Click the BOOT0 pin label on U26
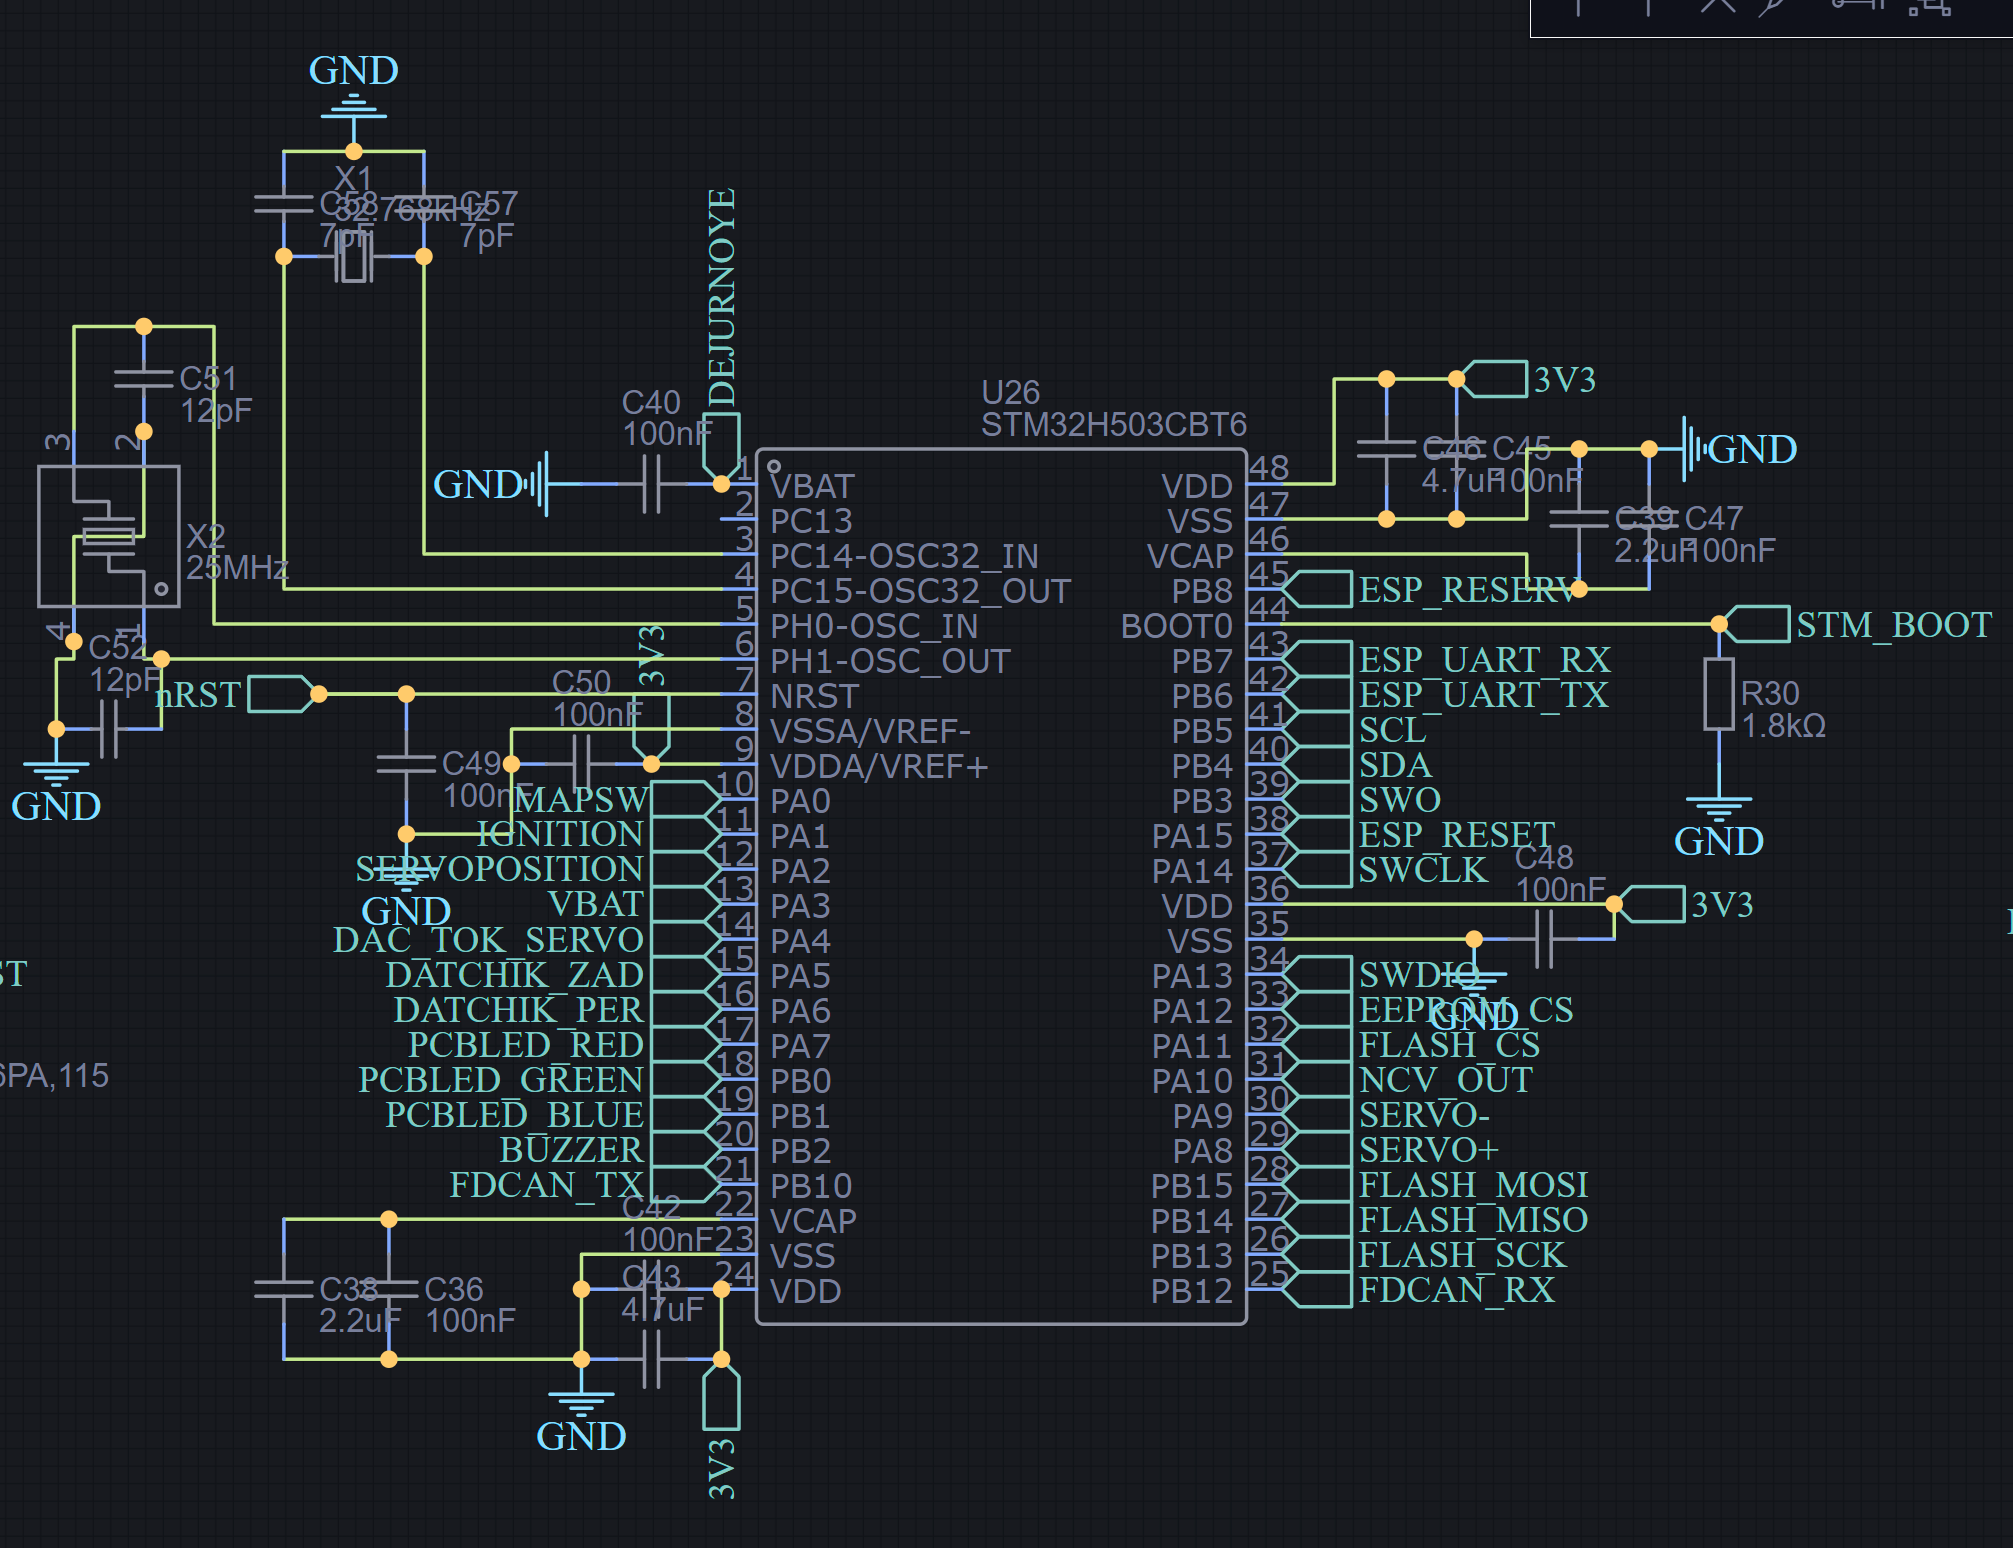2013x1548 pixels. [1176, 627]
